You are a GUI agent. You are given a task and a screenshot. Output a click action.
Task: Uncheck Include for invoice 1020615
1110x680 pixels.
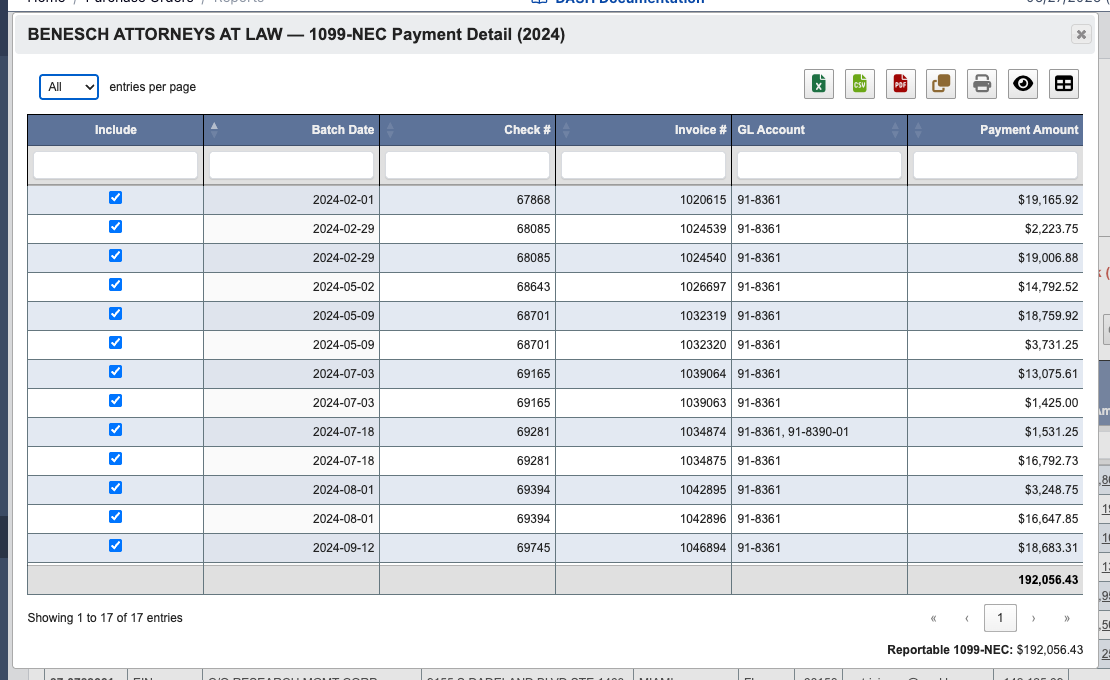[115, 197]
